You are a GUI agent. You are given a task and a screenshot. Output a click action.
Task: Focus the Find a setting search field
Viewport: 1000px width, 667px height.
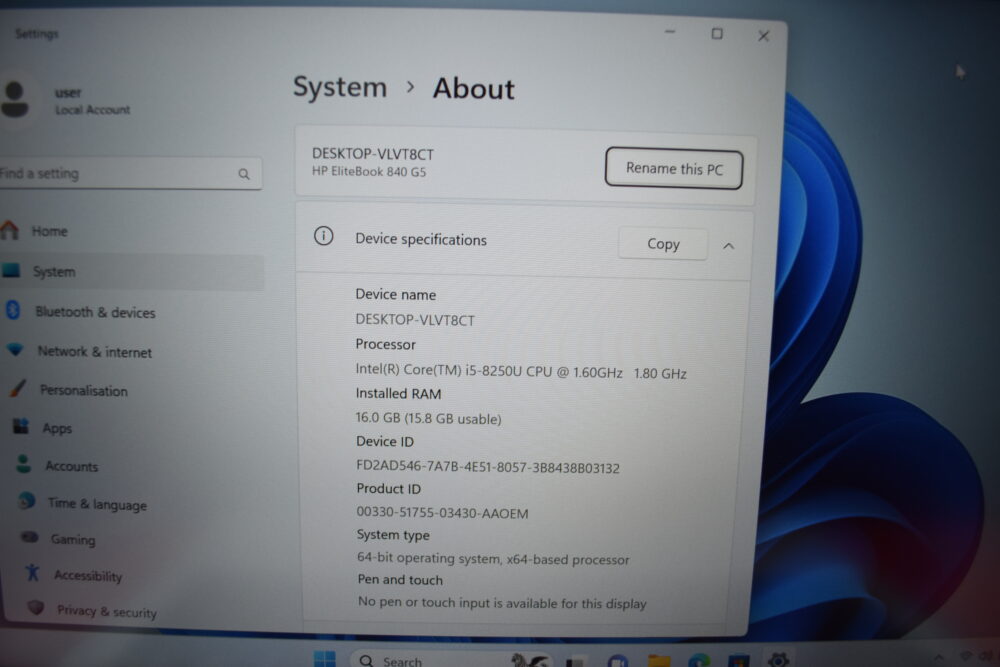tap(130, 173)
